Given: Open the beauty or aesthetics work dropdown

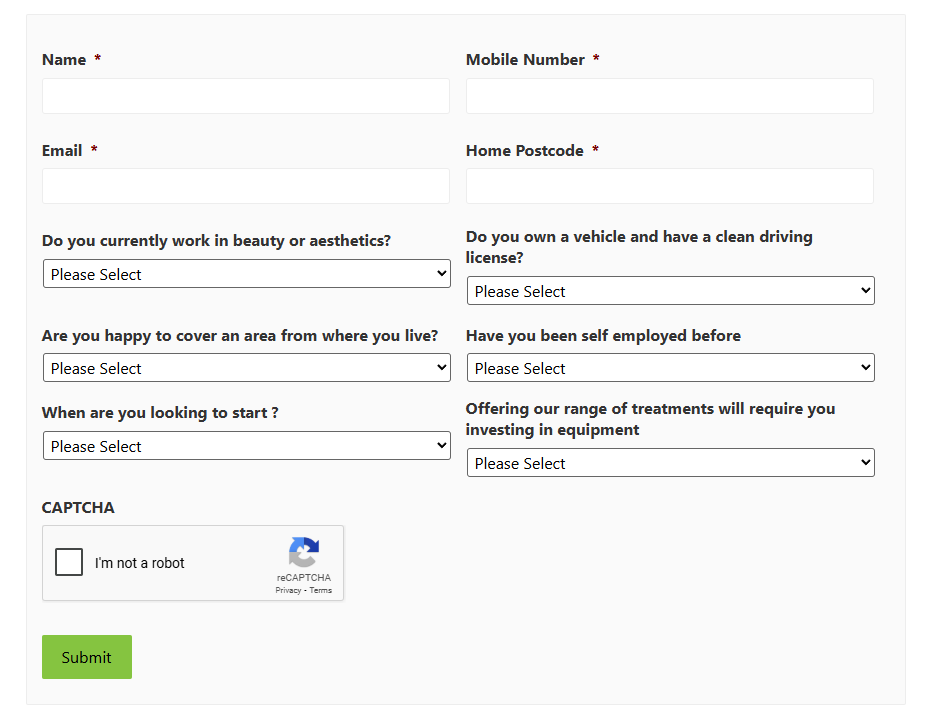Looking at the screenshot, I should 246,274.
